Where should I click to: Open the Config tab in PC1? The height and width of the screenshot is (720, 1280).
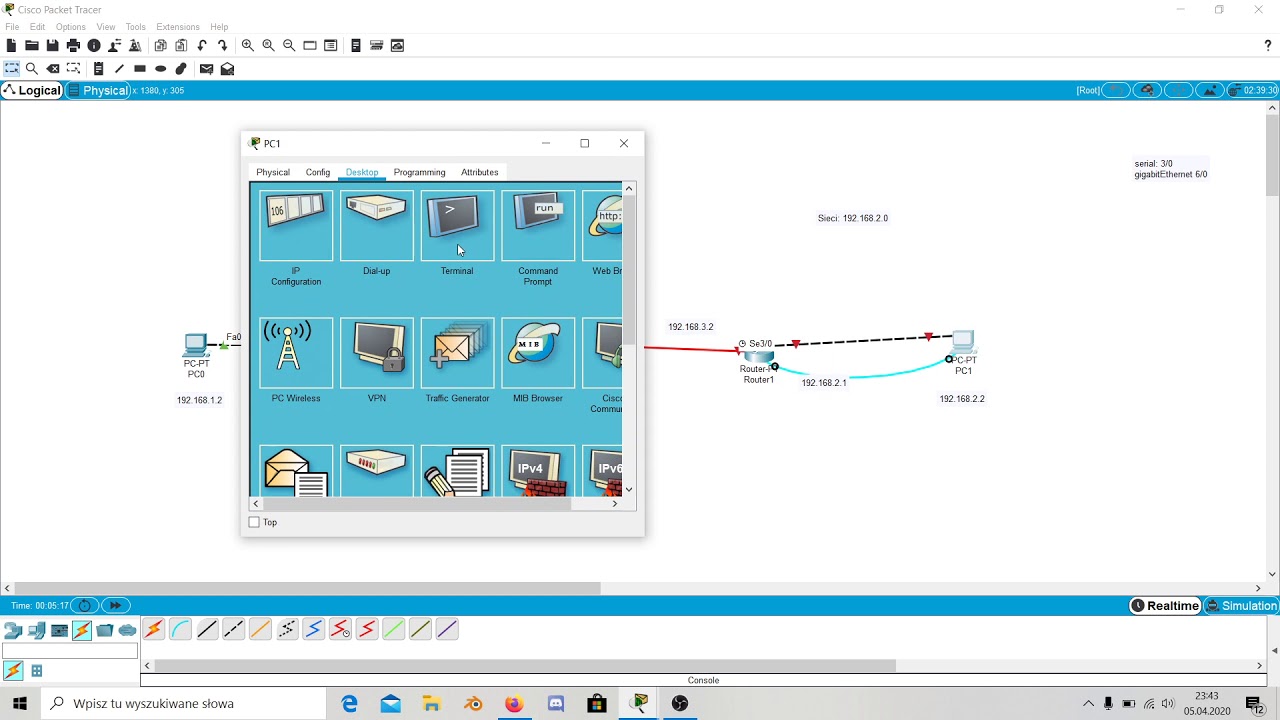[318, 172]
